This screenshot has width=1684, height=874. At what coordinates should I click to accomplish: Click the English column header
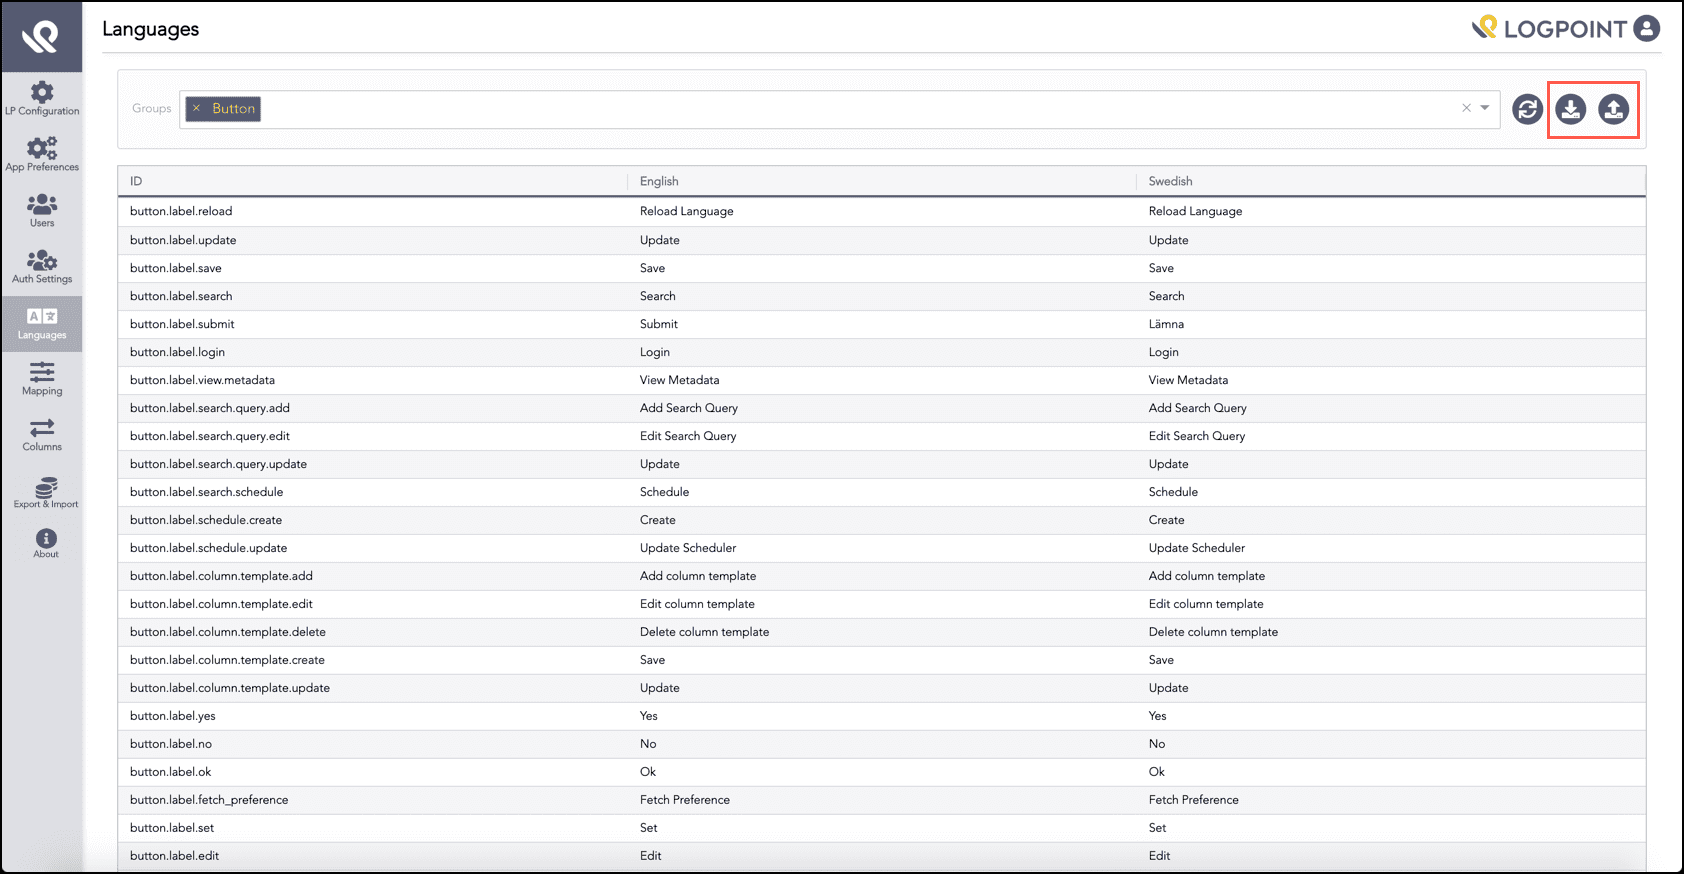pyautogui.click(x=659, y=181)
